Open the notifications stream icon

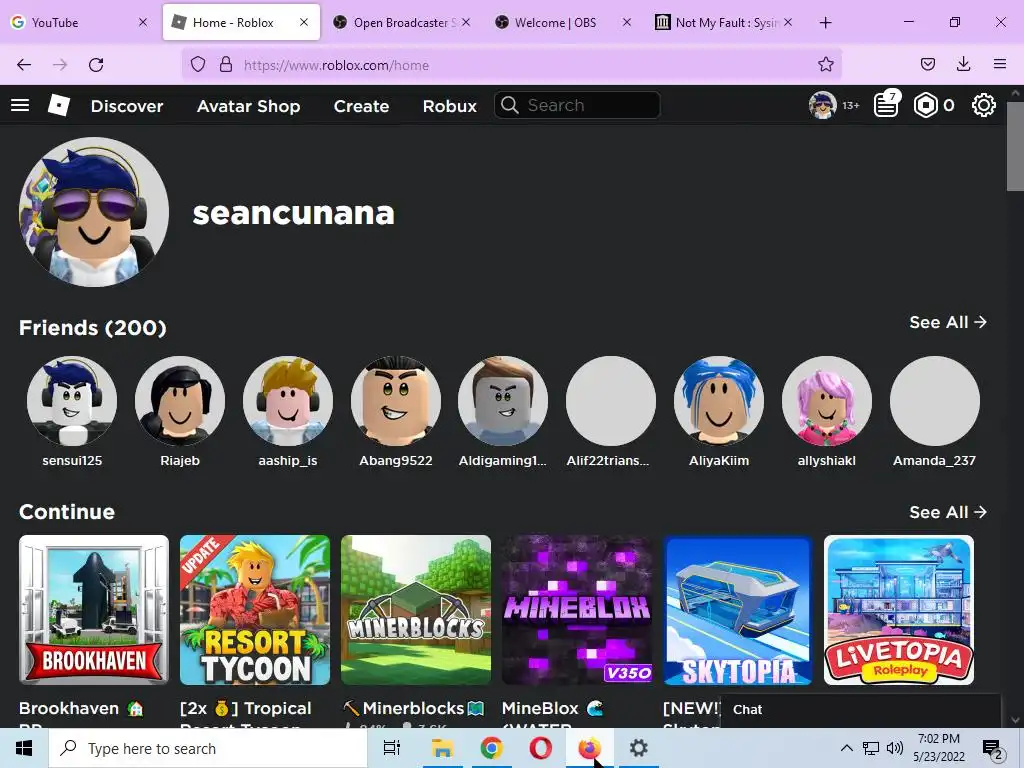(x=886, y=104)
